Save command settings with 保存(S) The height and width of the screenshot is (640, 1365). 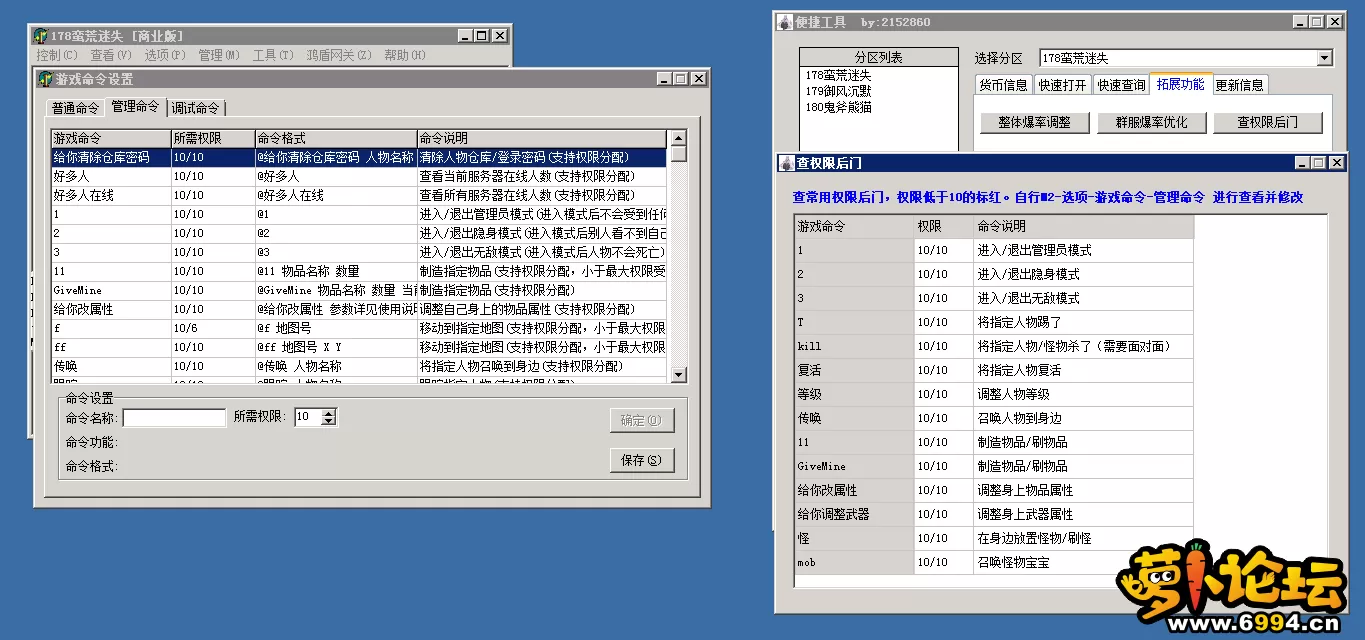click(x=641, y=460)
